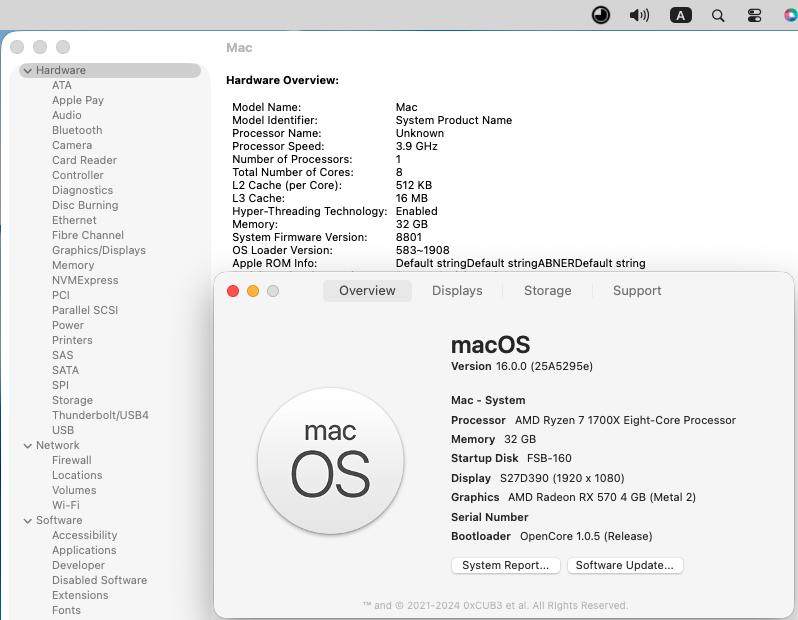
Task: Select SPI in the sidebar
Action: [x=60, y=385]
